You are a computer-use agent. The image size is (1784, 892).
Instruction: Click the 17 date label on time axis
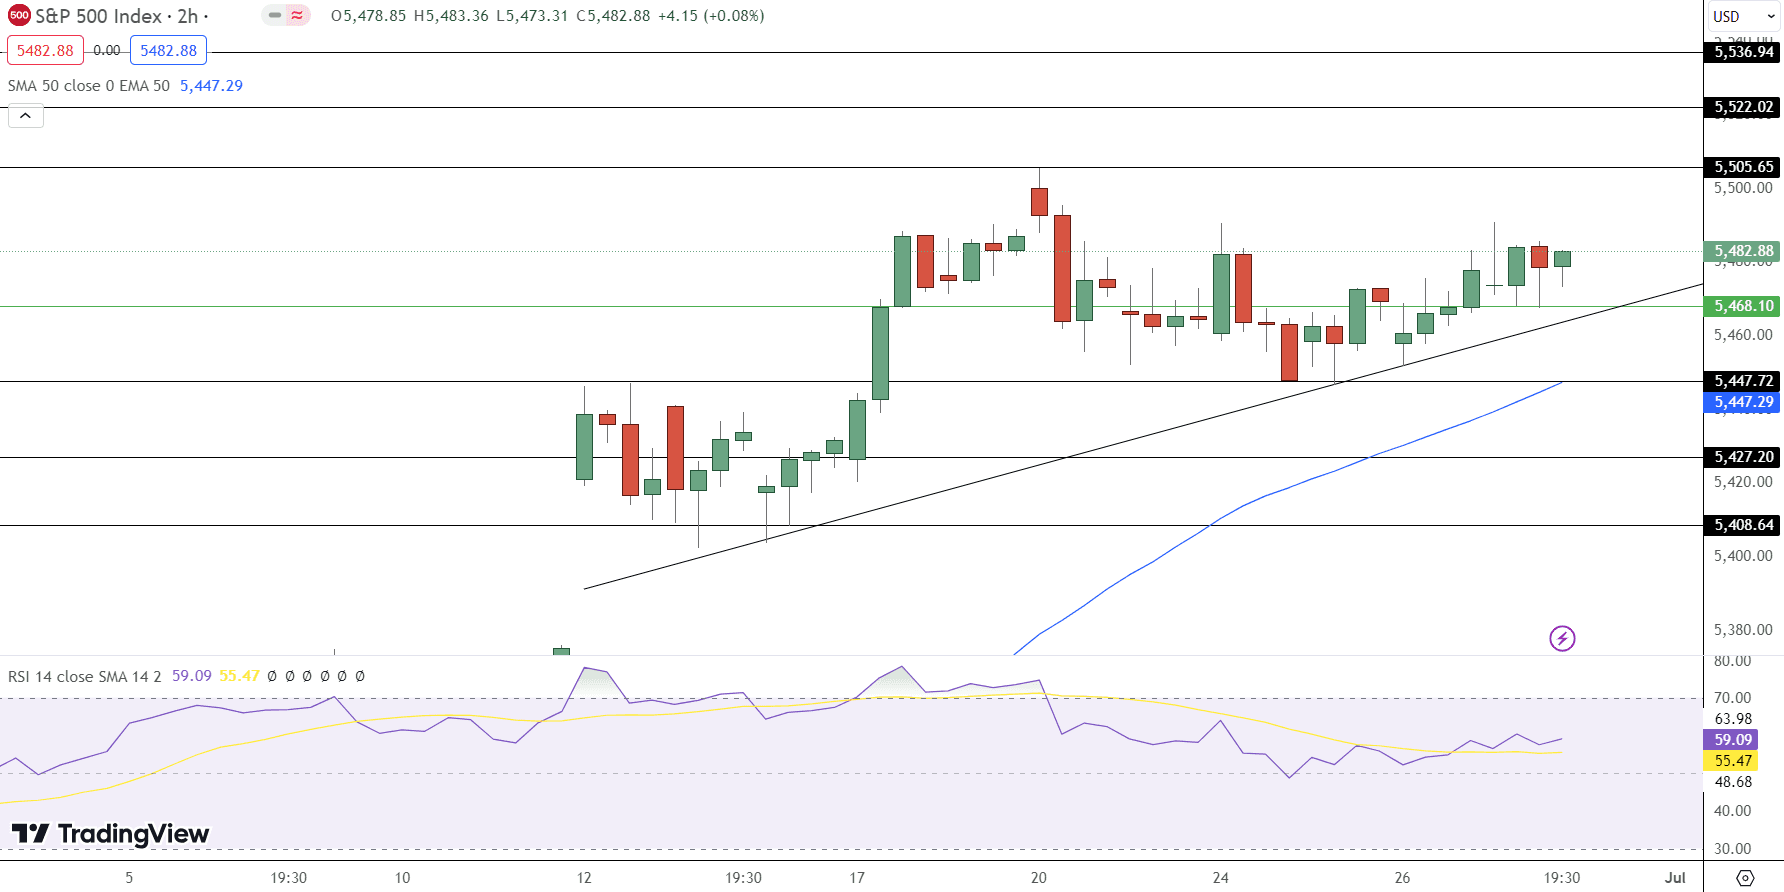click(857, 878)
